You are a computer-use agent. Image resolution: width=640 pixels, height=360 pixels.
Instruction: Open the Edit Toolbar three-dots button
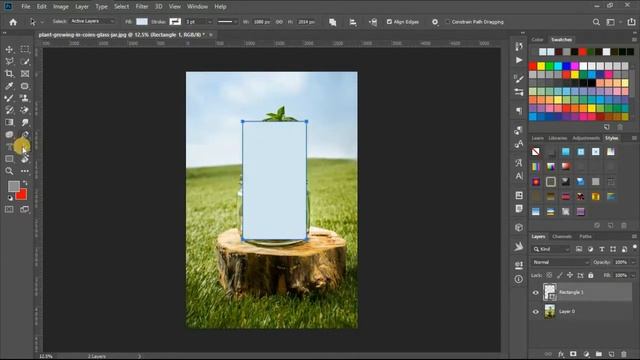(25, 171)
